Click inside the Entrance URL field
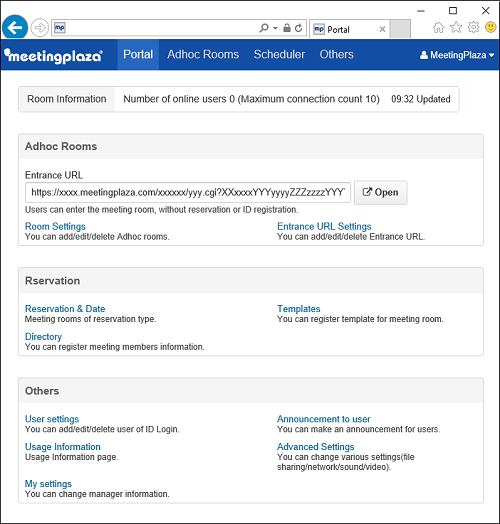Viewport: 500px width, 524px height. (188, 192)
